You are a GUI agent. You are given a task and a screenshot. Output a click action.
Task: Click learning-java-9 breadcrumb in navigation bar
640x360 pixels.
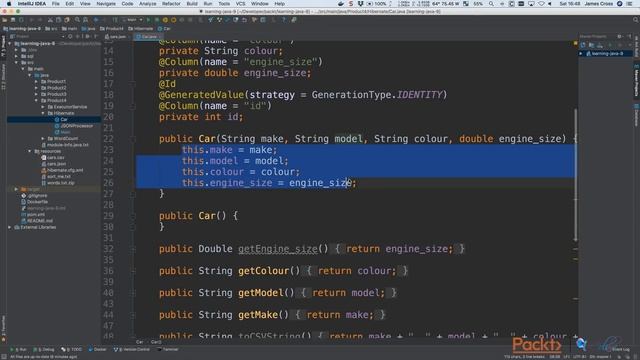(x=22, y=29)
